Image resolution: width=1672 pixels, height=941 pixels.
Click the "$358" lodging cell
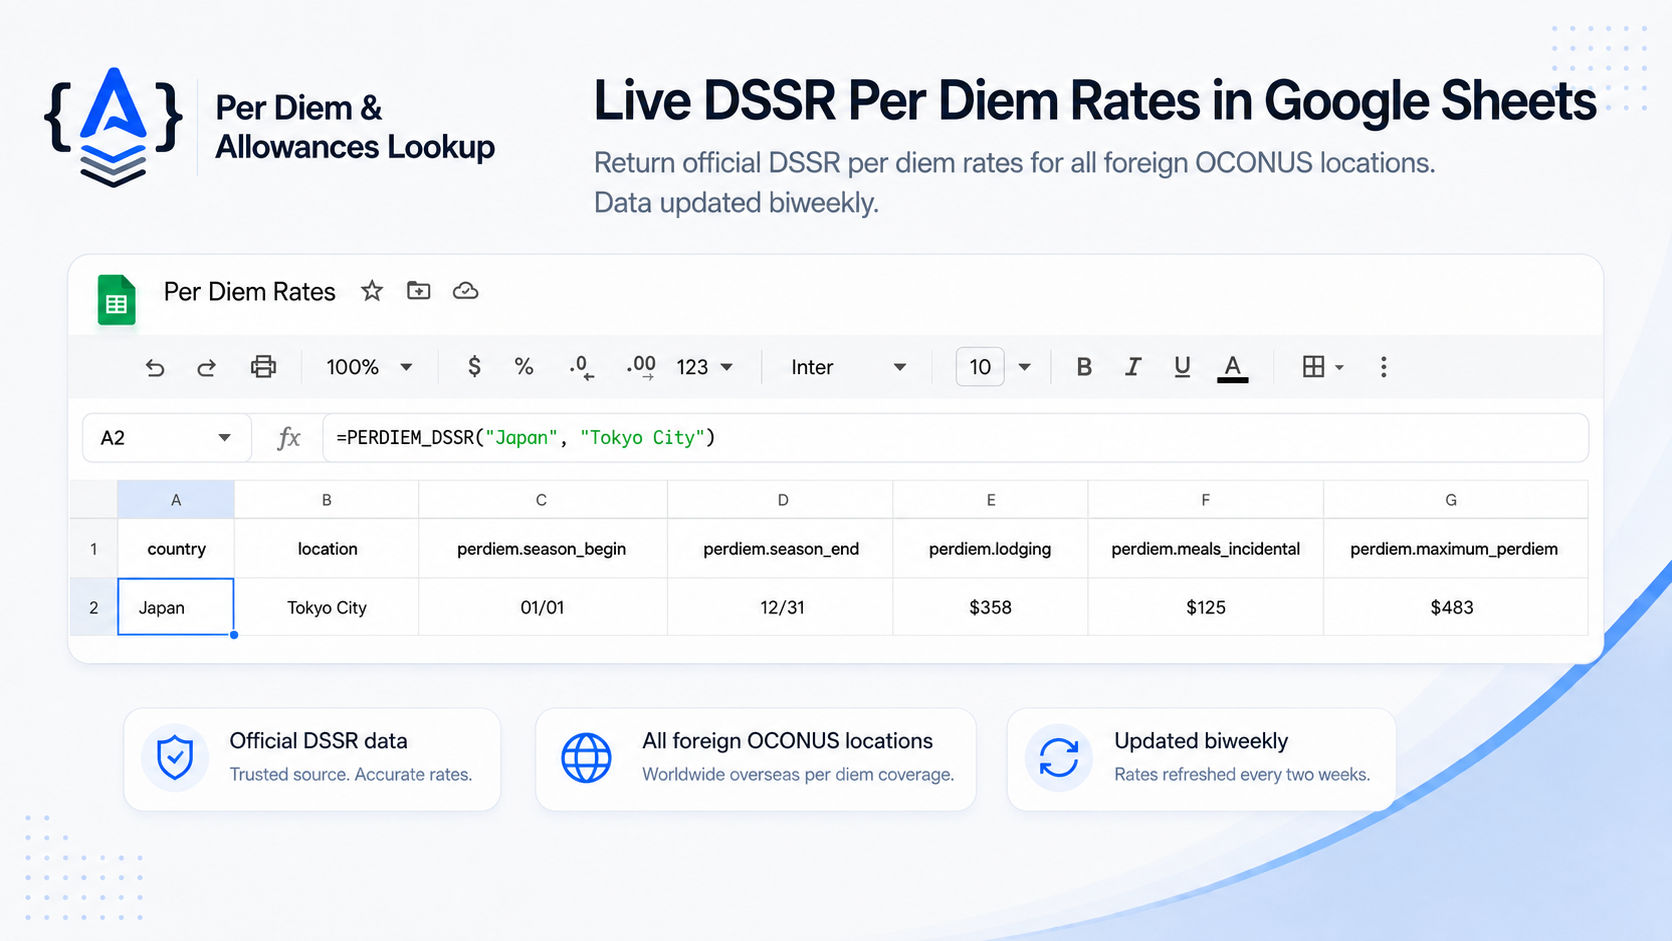coord(990,607)
